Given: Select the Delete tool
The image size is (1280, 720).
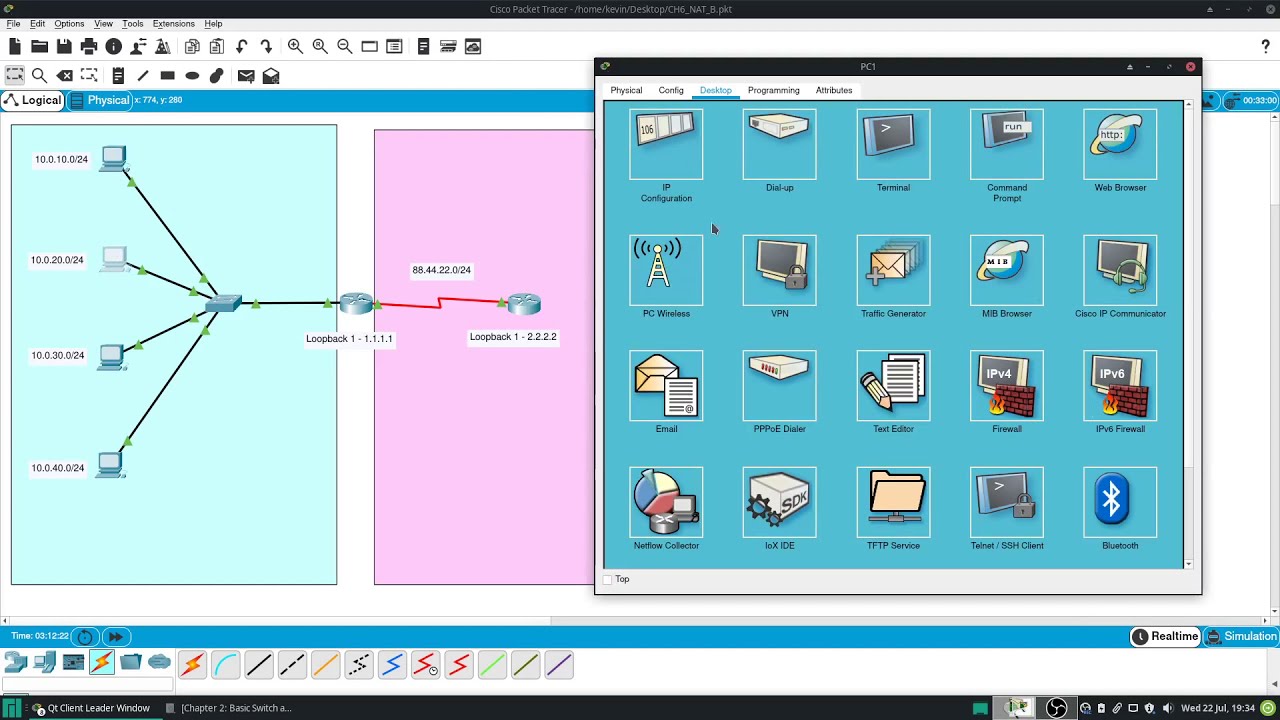Looking at the screenshot, I should pyautogui.click(x=65, y=75).
